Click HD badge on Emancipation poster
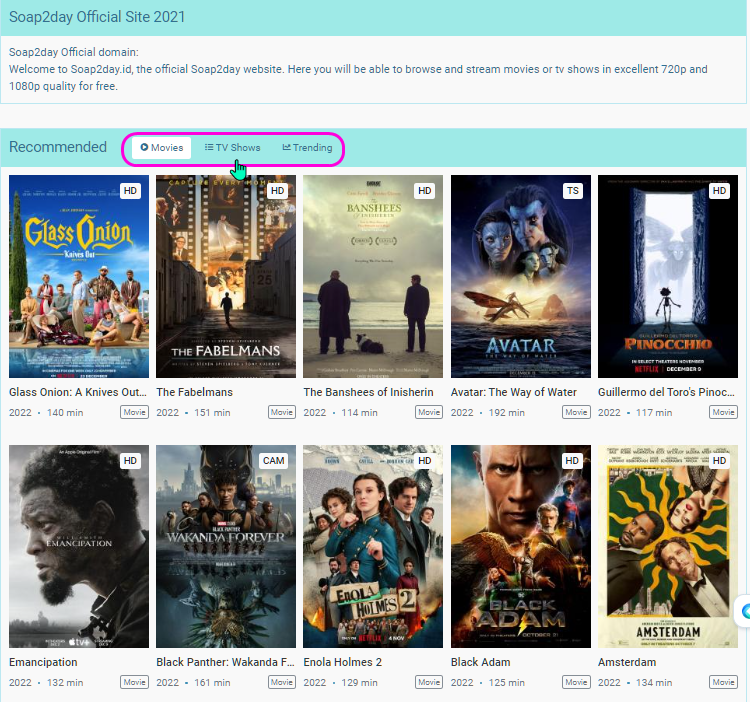The image size is (750, 702). pyautogui.click(x=131, y=461)
